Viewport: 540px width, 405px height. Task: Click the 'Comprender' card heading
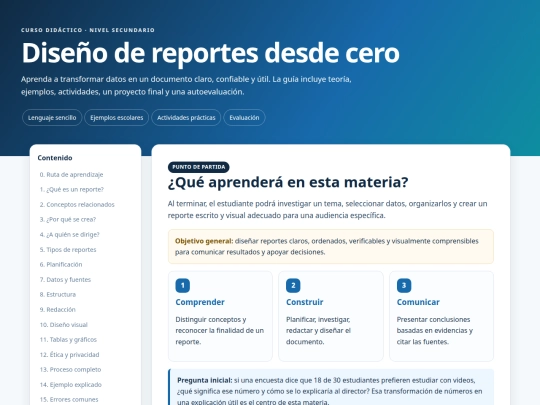click(200, 302)
